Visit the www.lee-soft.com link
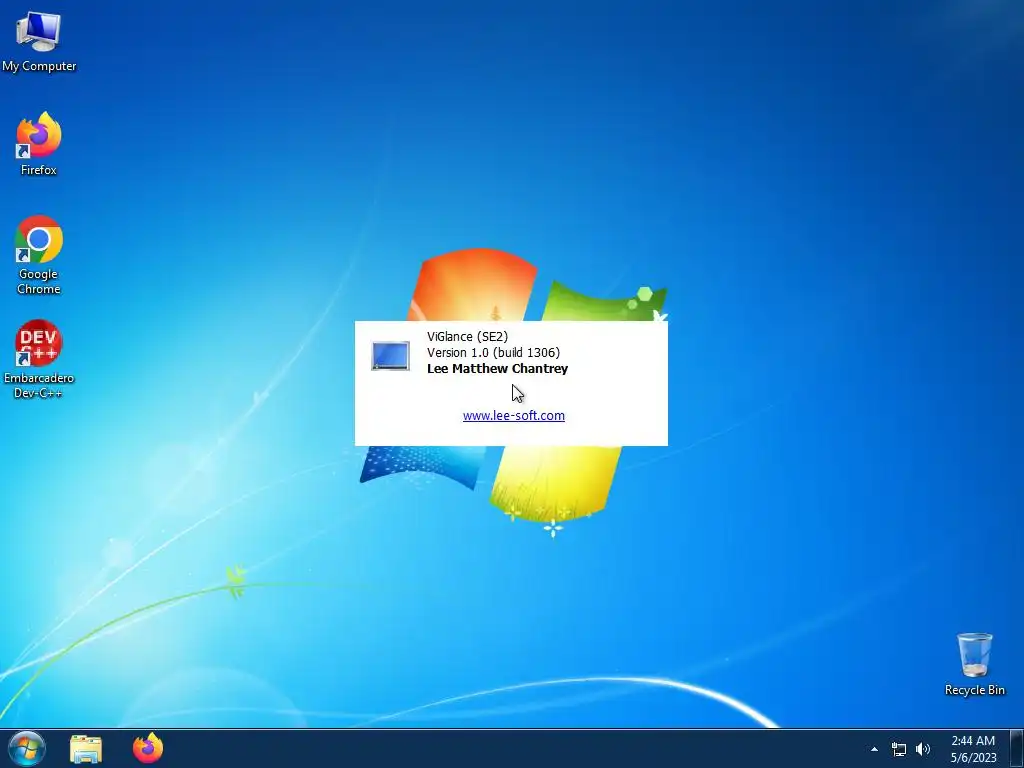Image resolution: width=1024 pixels, height=768 pixels. tap(514, 415)
